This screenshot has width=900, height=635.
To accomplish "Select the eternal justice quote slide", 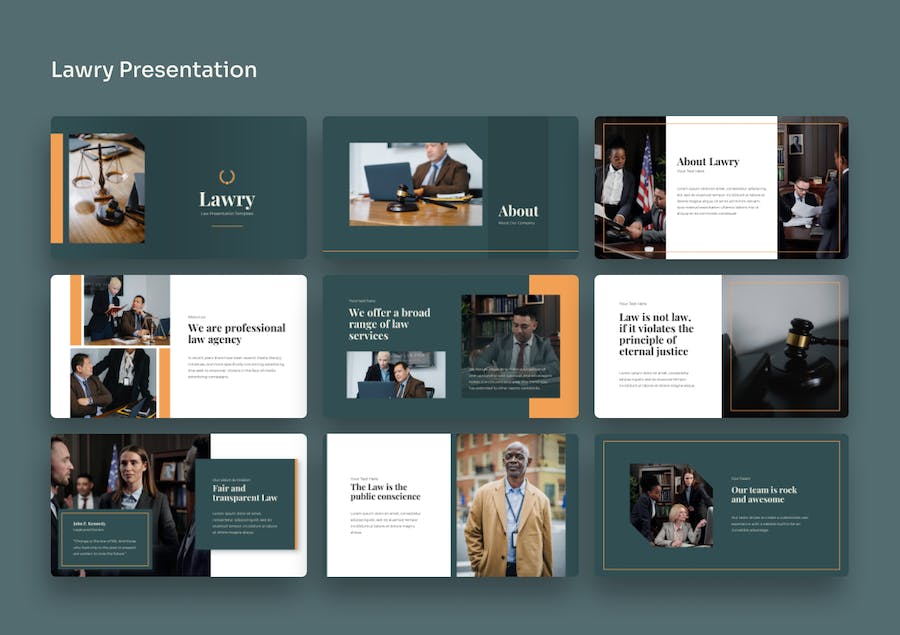I will (721, 346).
